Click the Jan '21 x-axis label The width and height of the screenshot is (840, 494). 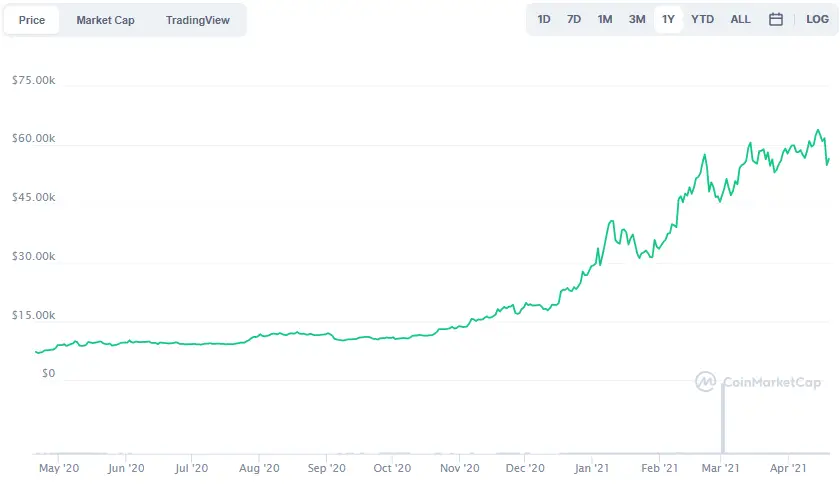pos(591,468)
